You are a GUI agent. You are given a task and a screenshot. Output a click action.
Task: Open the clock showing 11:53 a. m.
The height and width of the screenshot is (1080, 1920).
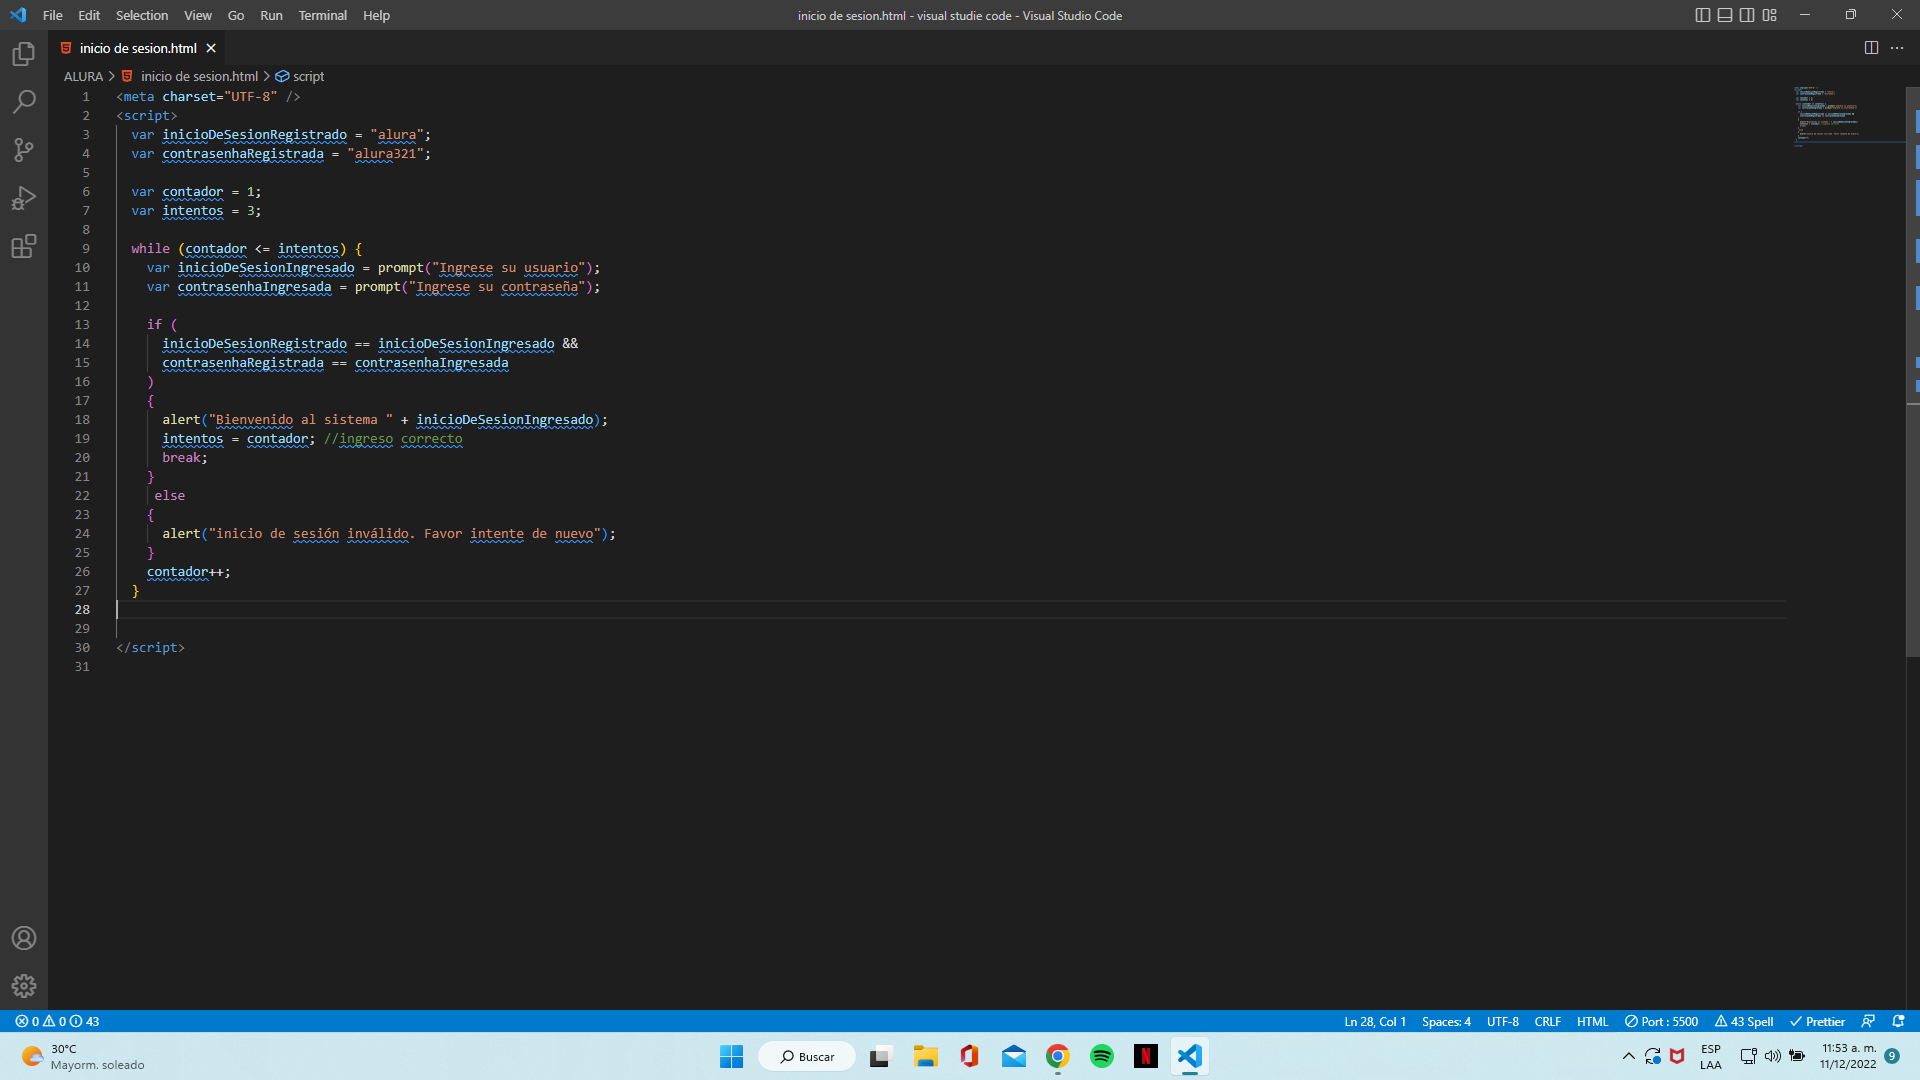1848,1056
